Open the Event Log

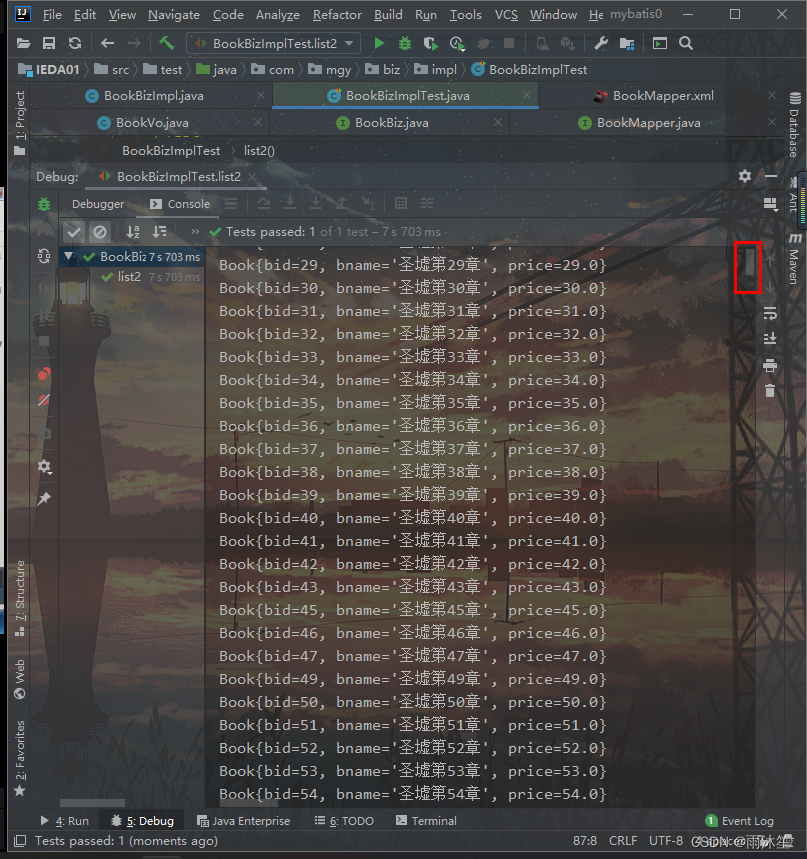[x=740, y=821]
